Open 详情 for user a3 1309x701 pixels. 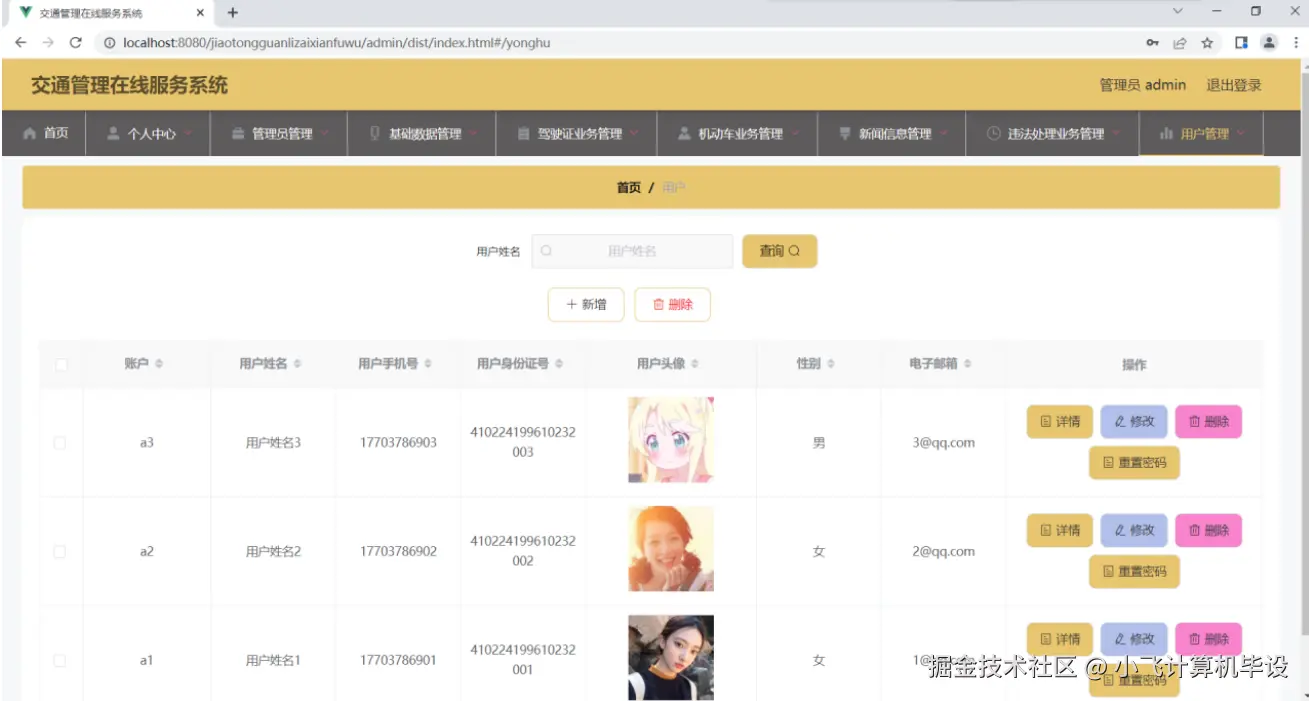1060,422
